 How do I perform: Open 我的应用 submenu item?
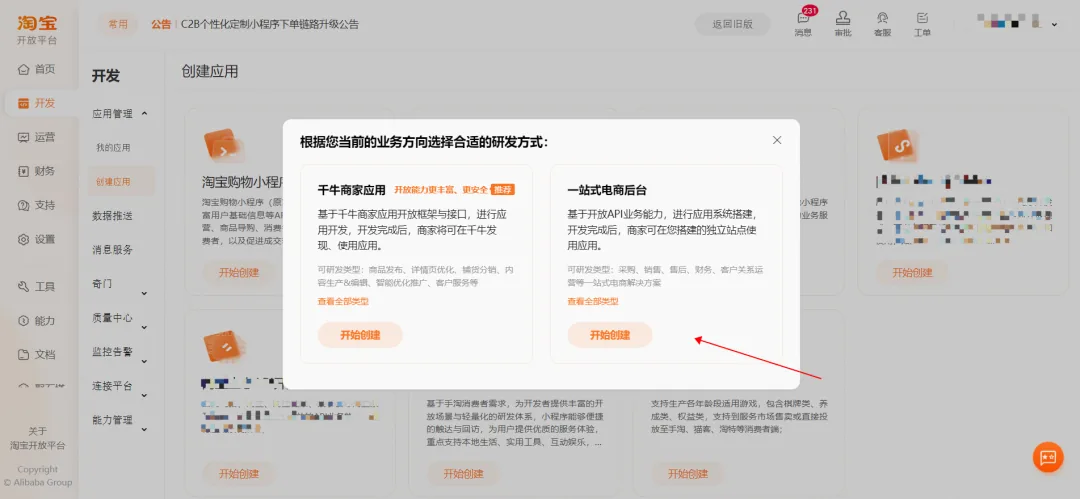click(x=113, y=147)
